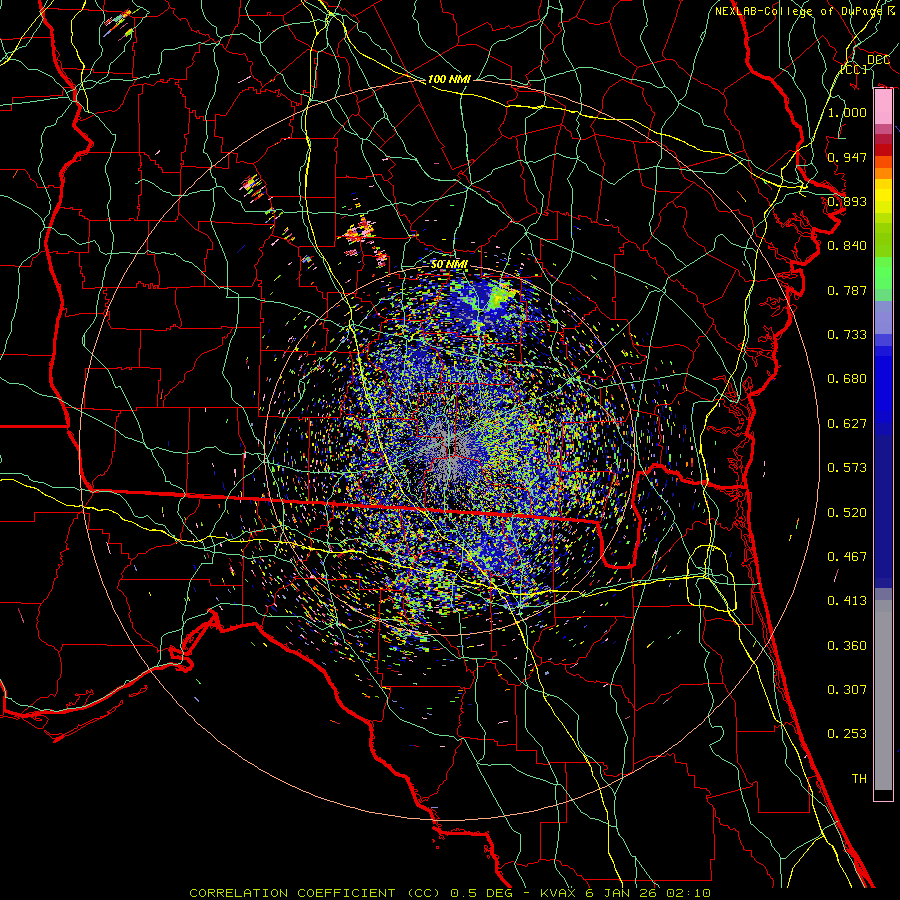Click the TH threshold label on the scale
900x900 pixels.
point(859,779)
